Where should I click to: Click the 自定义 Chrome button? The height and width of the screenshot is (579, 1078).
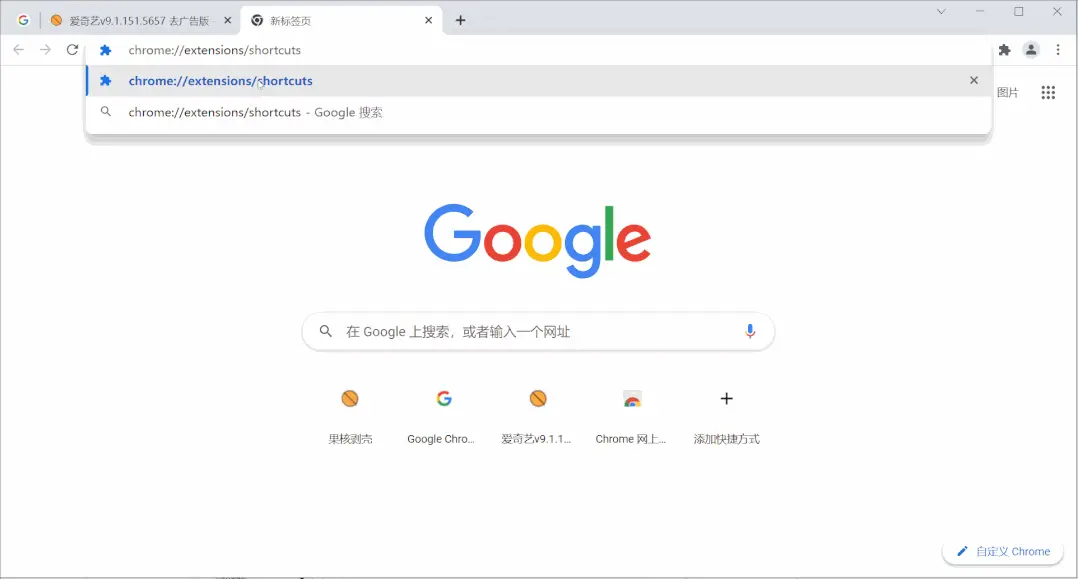click(1003, 551)
